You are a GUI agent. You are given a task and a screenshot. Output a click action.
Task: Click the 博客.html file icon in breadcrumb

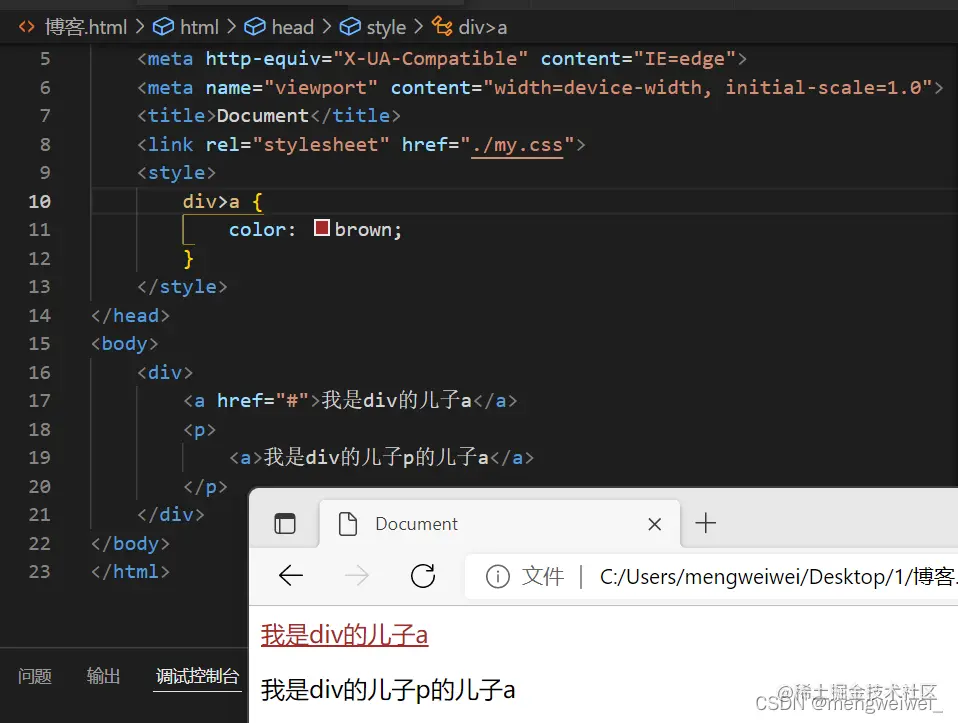tap(25, 26)
